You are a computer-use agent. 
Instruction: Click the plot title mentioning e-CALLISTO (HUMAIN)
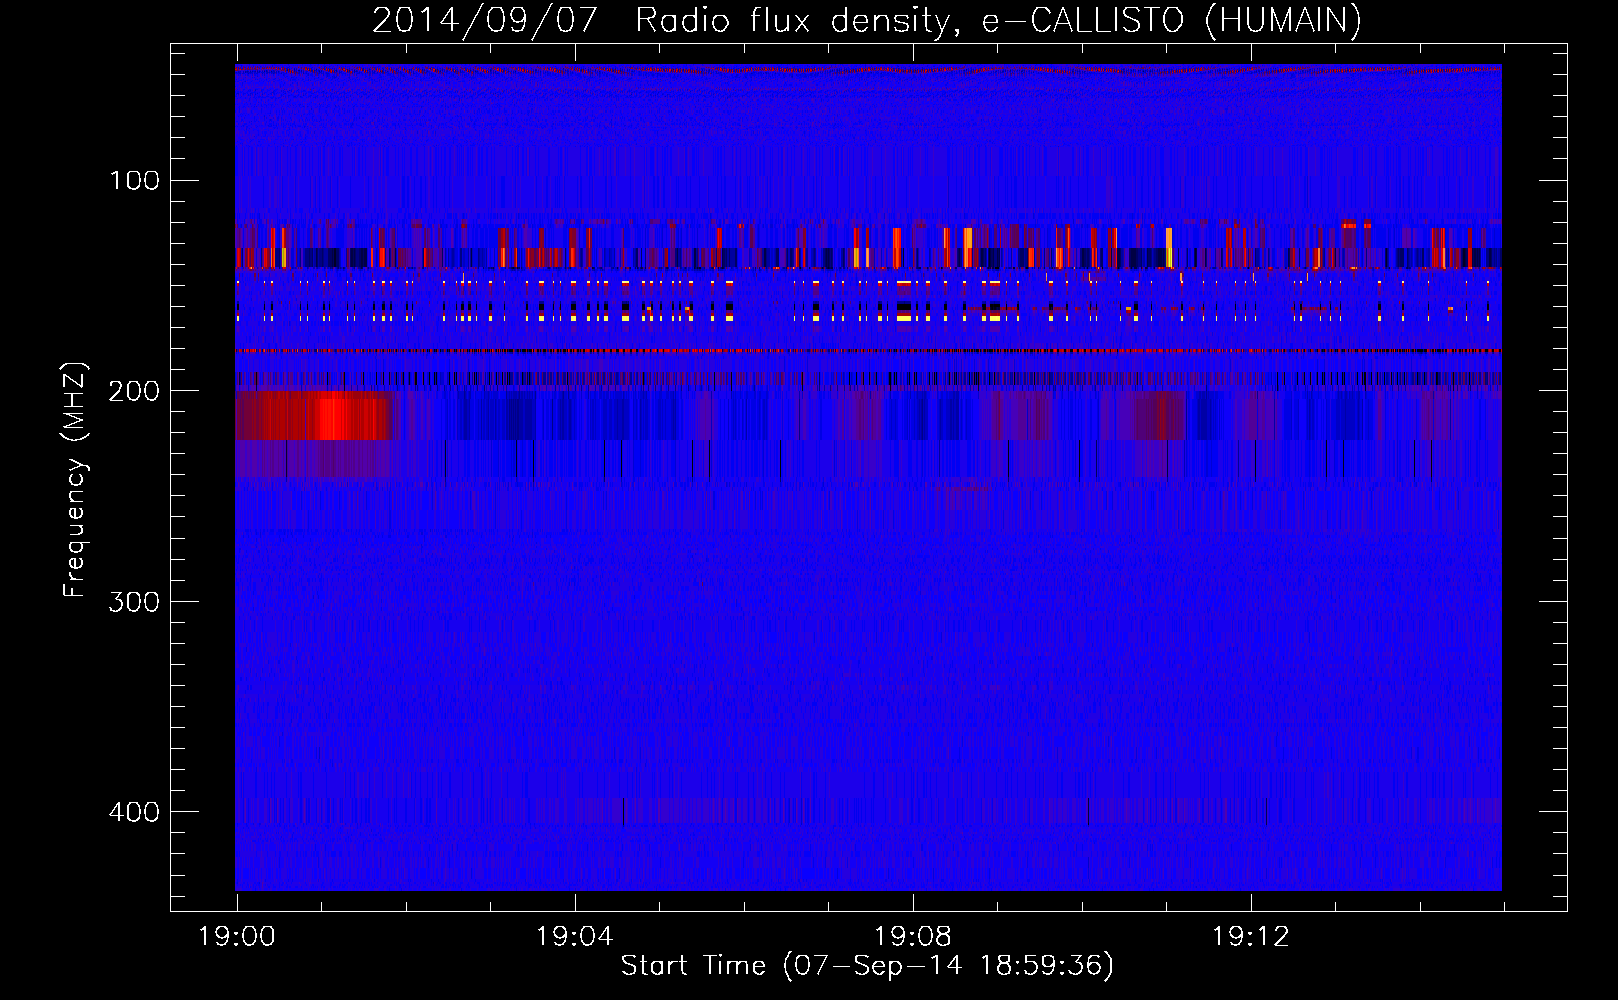(867, 20)
